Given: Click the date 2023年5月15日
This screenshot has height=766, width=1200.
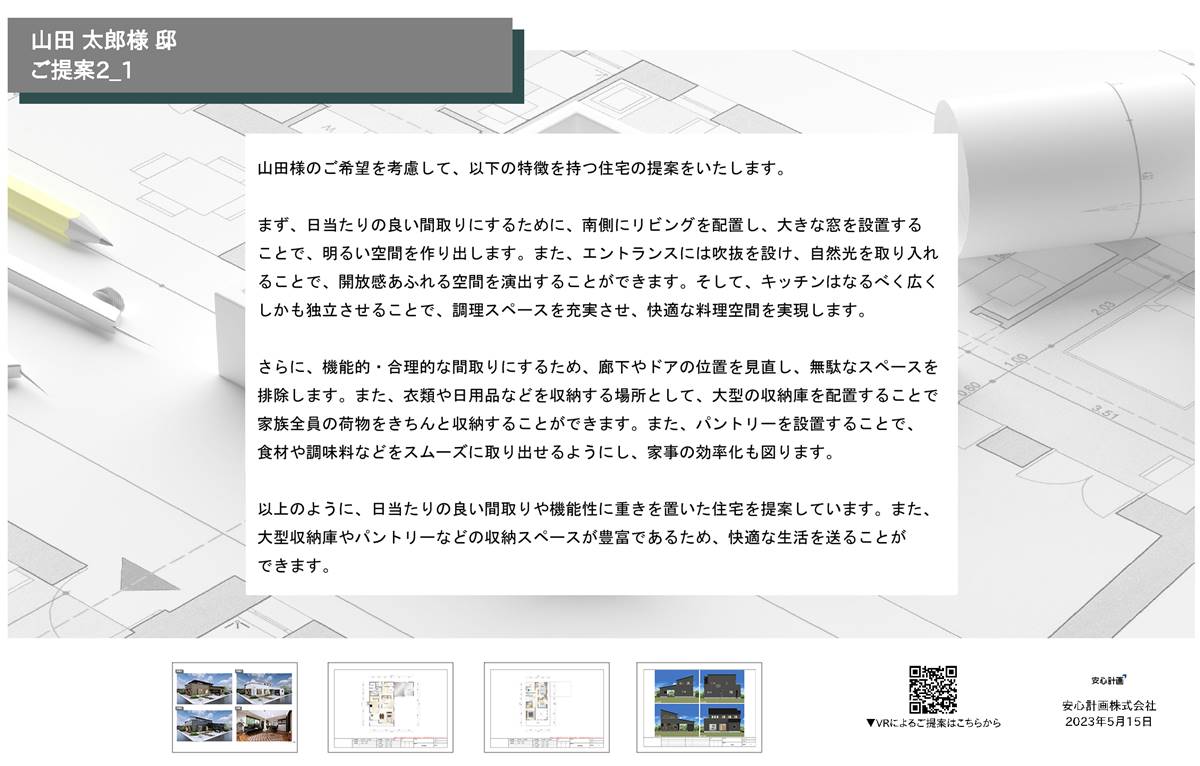Looking at the screenshot, I should click(1109, 721).
